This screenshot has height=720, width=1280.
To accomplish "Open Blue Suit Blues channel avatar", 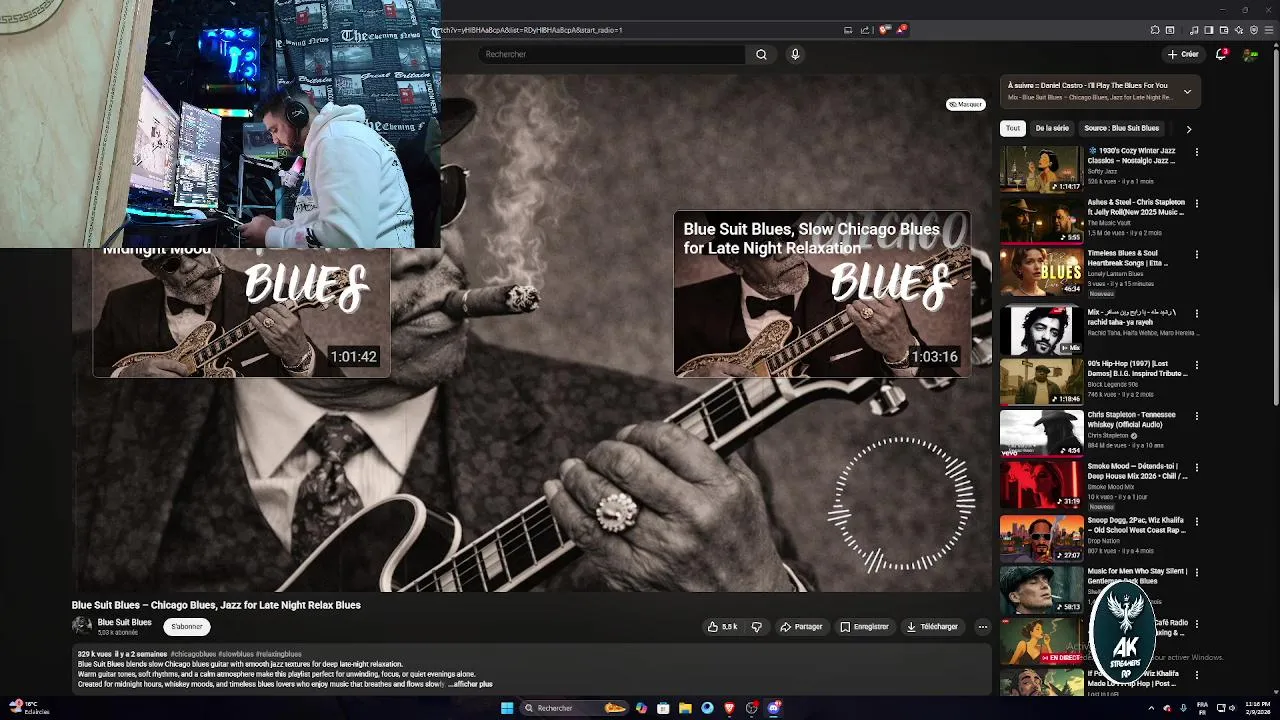I will (x=82, y=626).
